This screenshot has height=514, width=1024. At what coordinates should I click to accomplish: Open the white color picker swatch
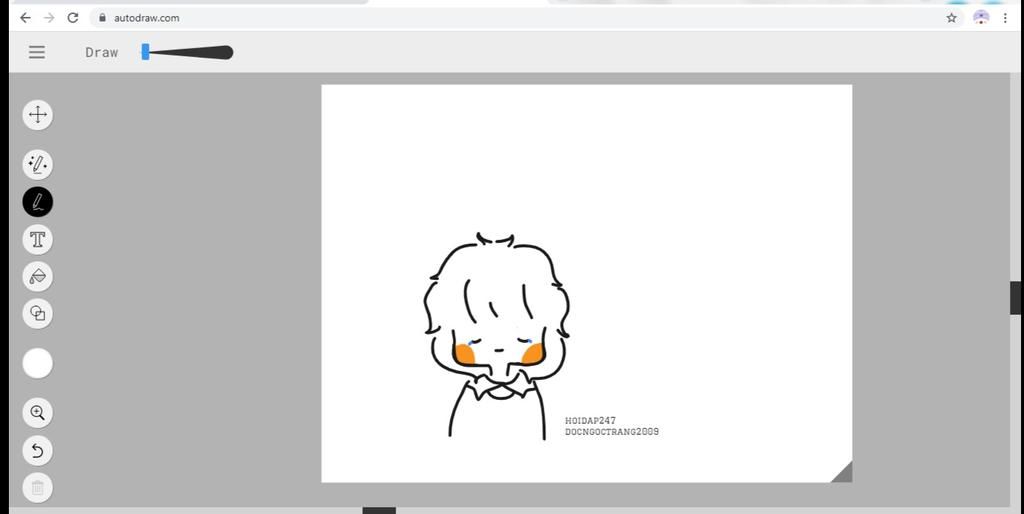click(38, 363)
